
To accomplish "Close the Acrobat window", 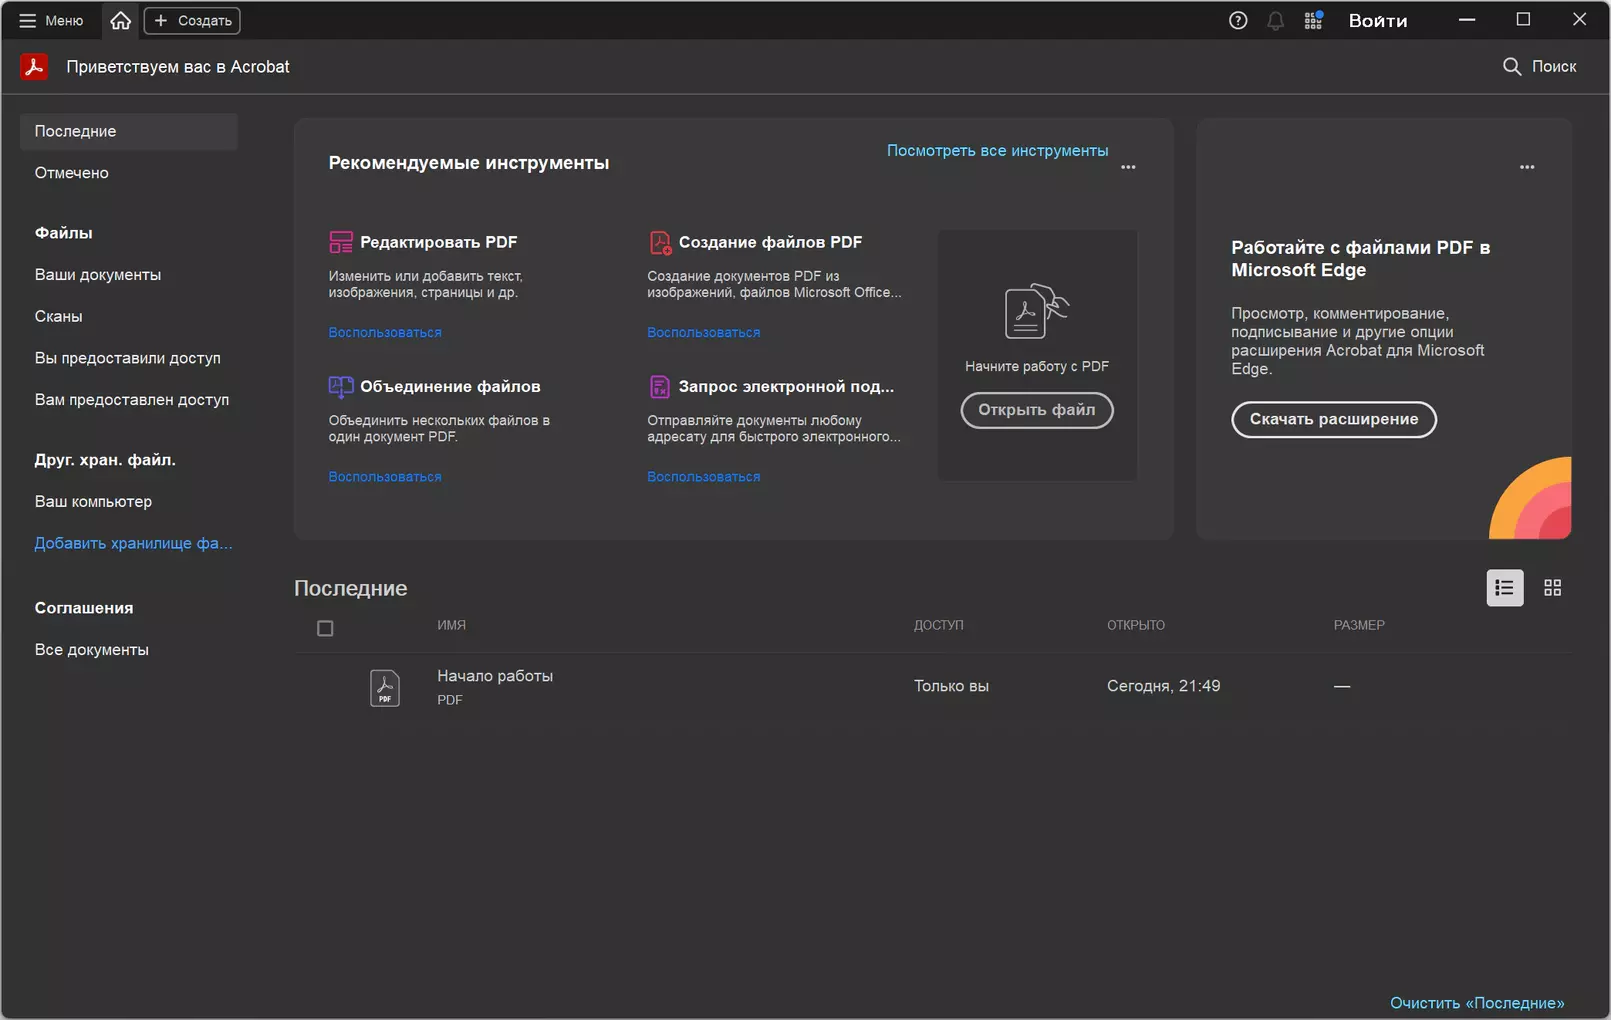I will (1580, 20).
